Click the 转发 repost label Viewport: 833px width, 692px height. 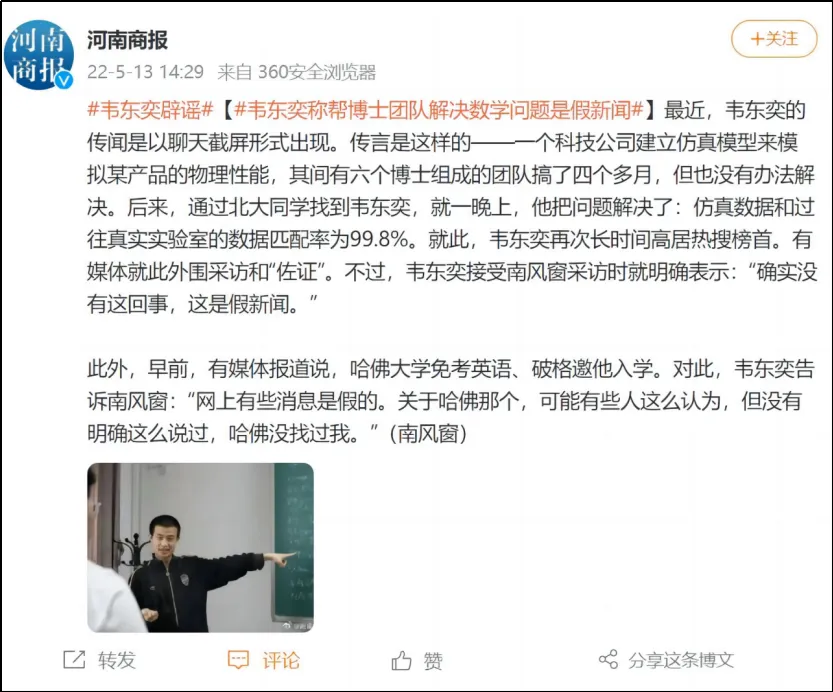click(117, 660)
